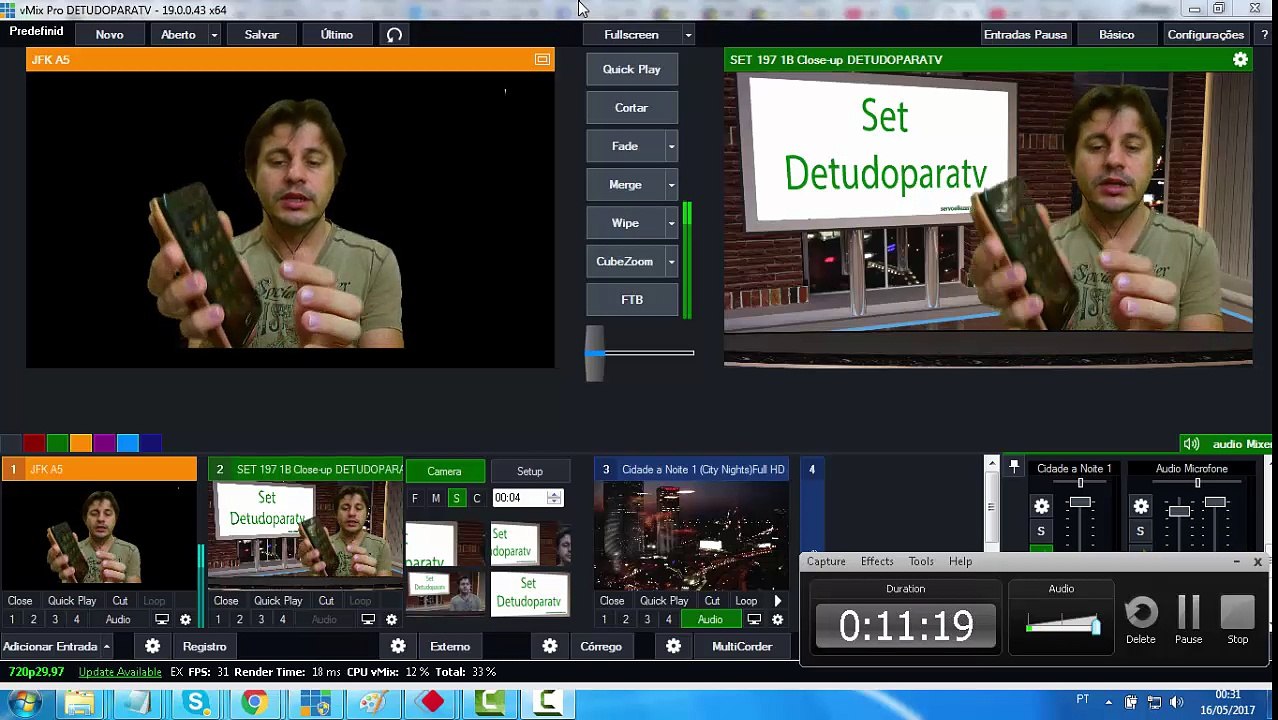Play input 3 Cidade a Noite with arrow icon
The height and width of the screenshot is (720, 1278).
pyautogui.click(x=777, y=601)
